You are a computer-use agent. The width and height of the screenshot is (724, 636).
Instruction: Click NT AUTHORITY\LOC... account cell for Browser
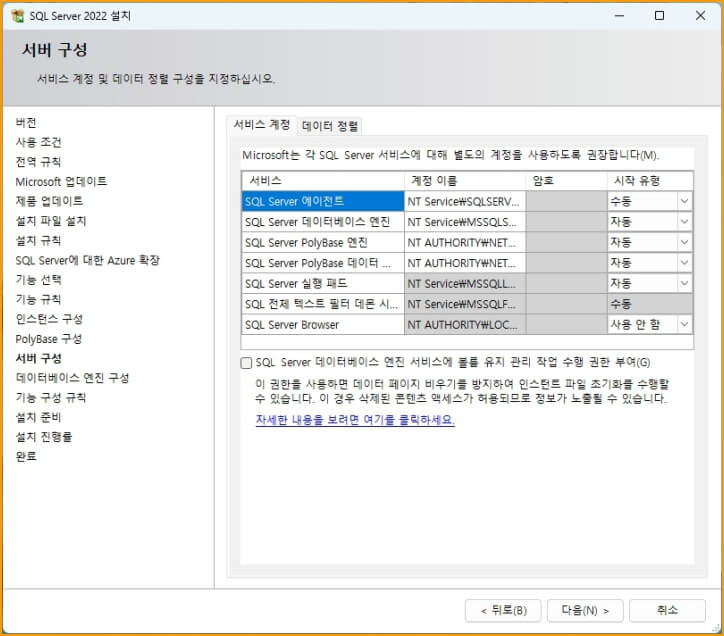pyautogui.click(x=465, y=325)
